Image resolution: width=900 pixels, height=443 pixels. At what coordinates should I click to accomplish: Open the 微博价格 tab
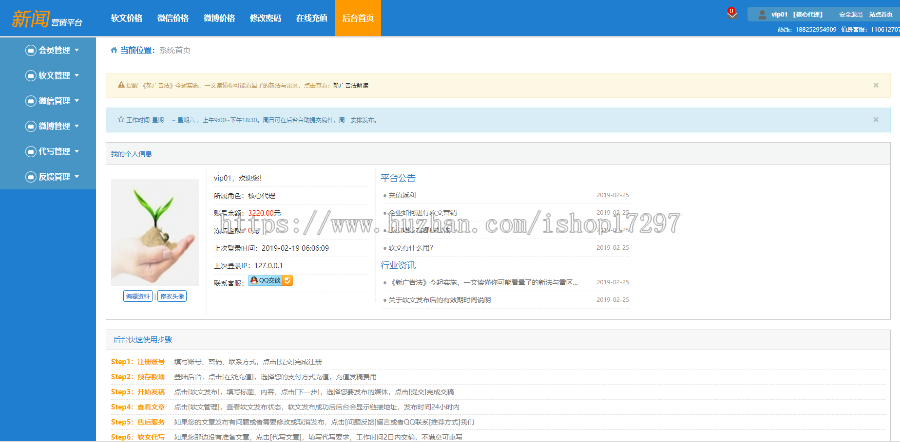(219, 18)
